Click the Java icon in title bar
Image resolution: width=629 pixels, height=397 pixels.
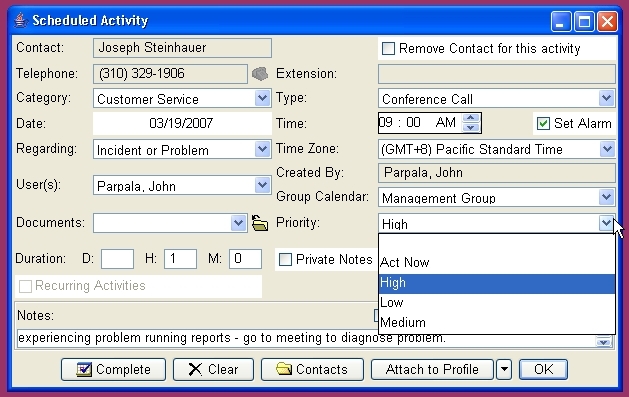click(20, 20)
